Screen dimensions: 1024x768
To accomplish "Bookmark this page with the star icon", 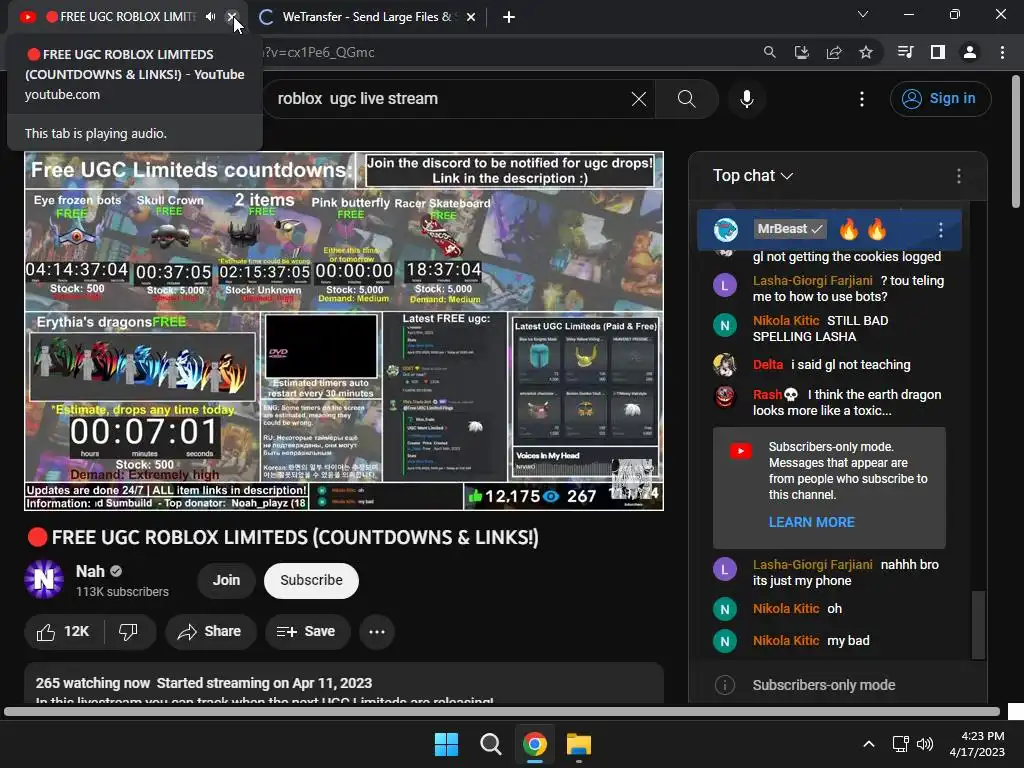I will [x=866, y=52].
